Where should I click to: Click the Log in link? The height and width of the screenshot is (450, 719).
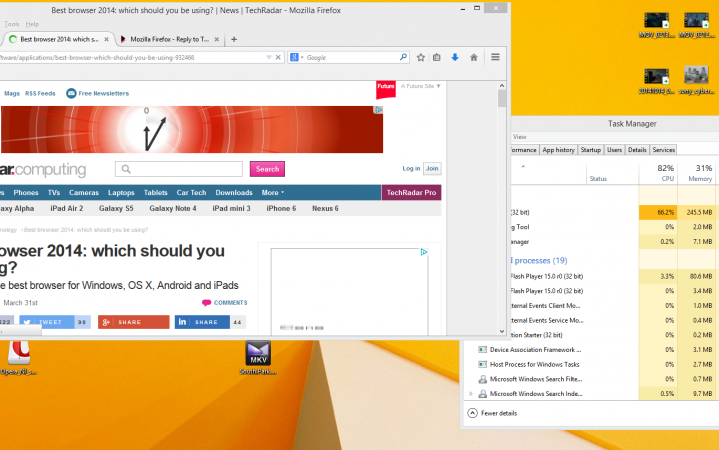point(411,168)
